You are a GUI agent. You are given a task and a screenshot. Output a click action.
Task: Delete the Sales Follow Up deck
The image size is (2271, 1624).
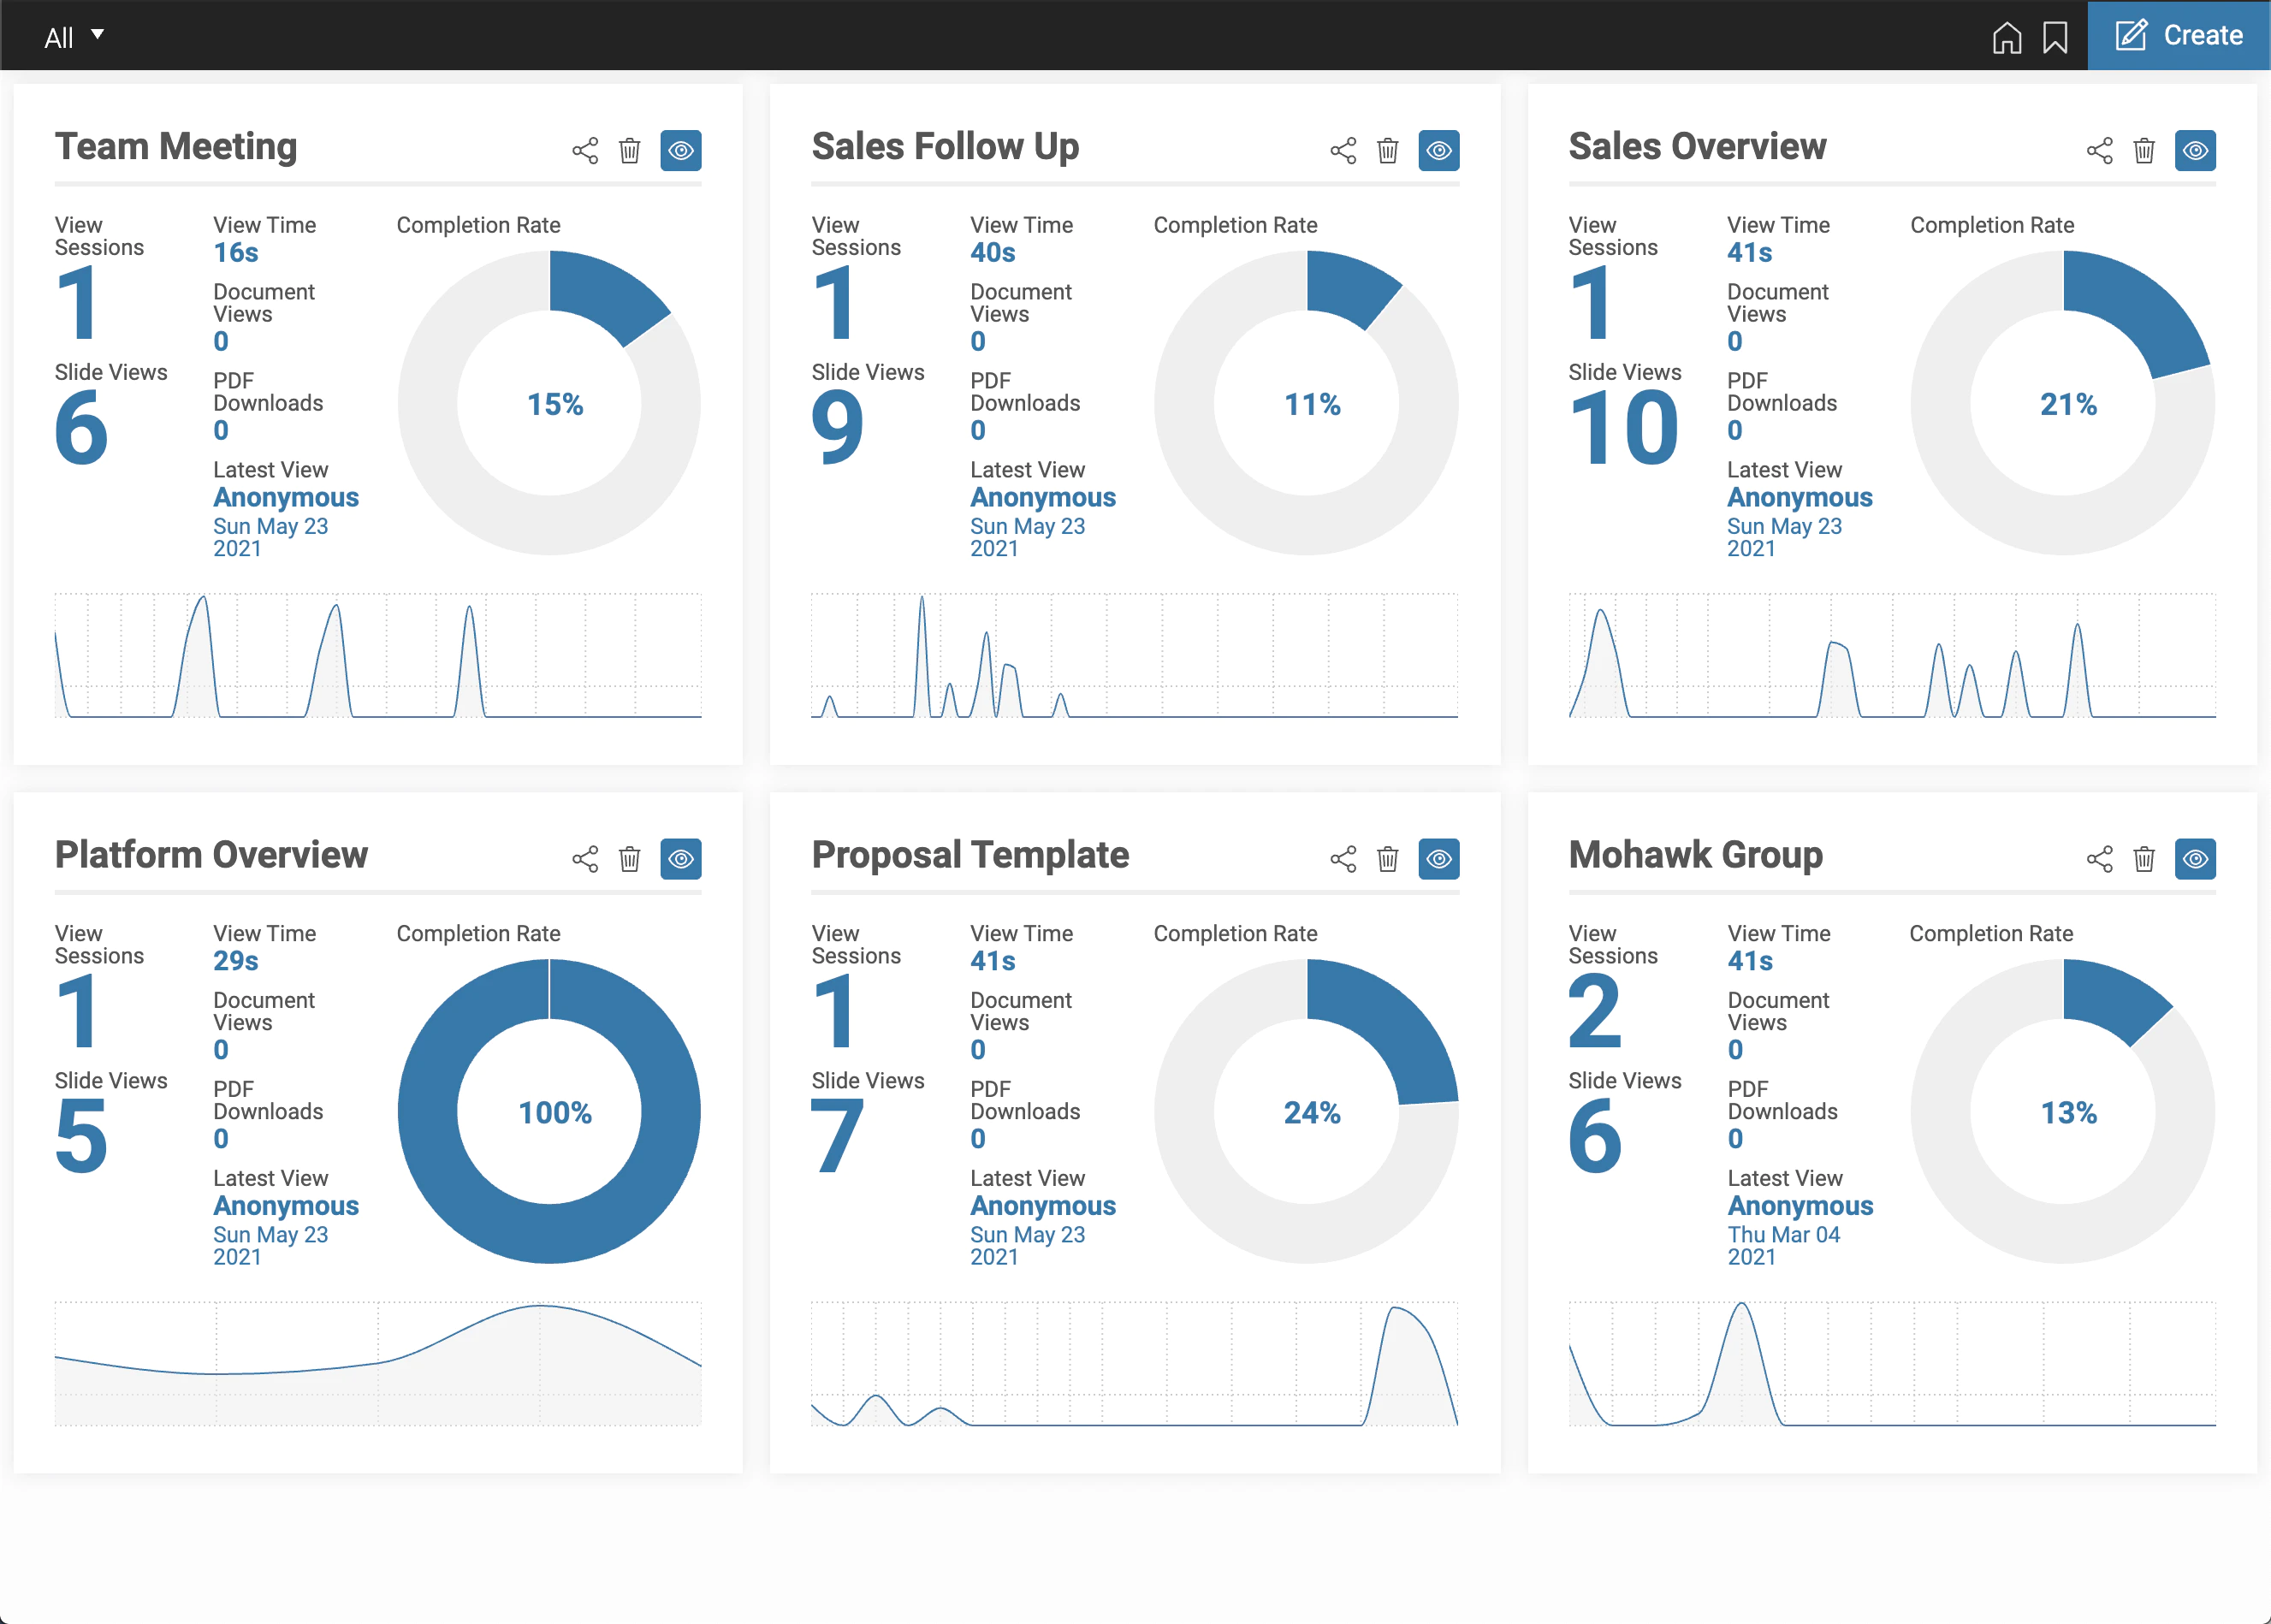(1387, 151)
